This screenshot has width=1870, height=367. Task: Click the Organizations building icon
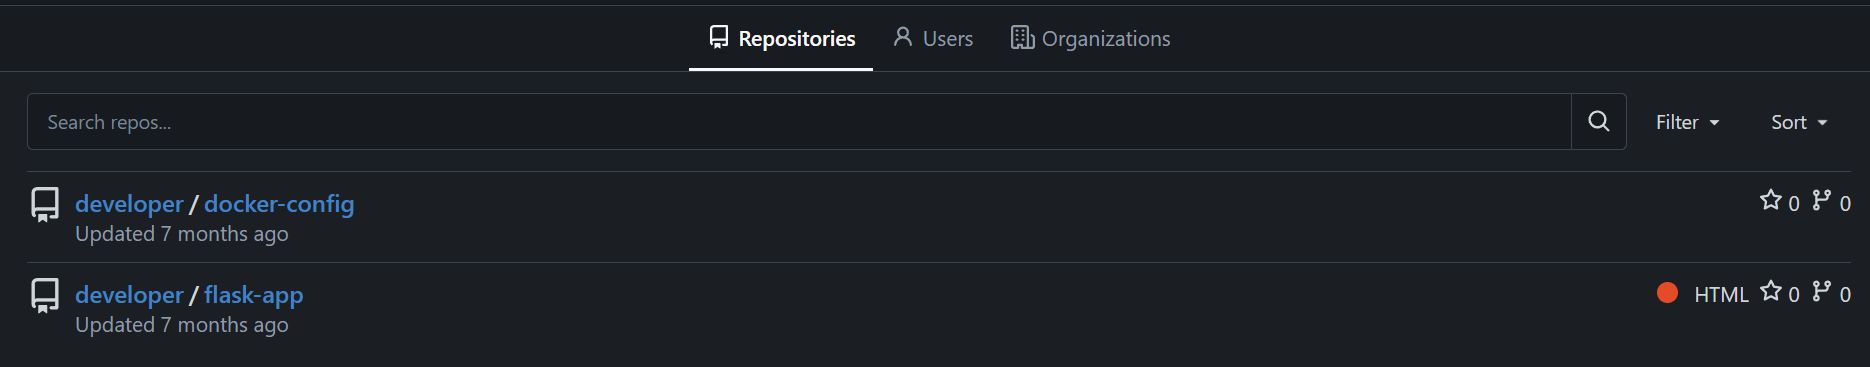[1021, 37]
